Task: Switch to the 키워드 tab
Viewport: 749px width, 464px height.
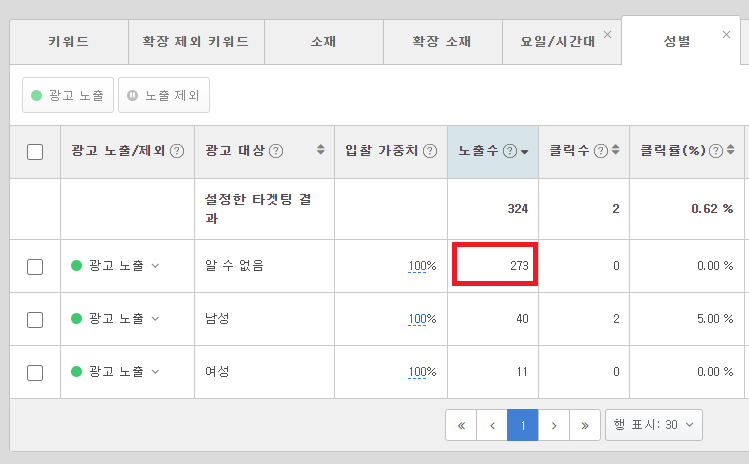Action: pyautogui.click(x=68, y=42)
